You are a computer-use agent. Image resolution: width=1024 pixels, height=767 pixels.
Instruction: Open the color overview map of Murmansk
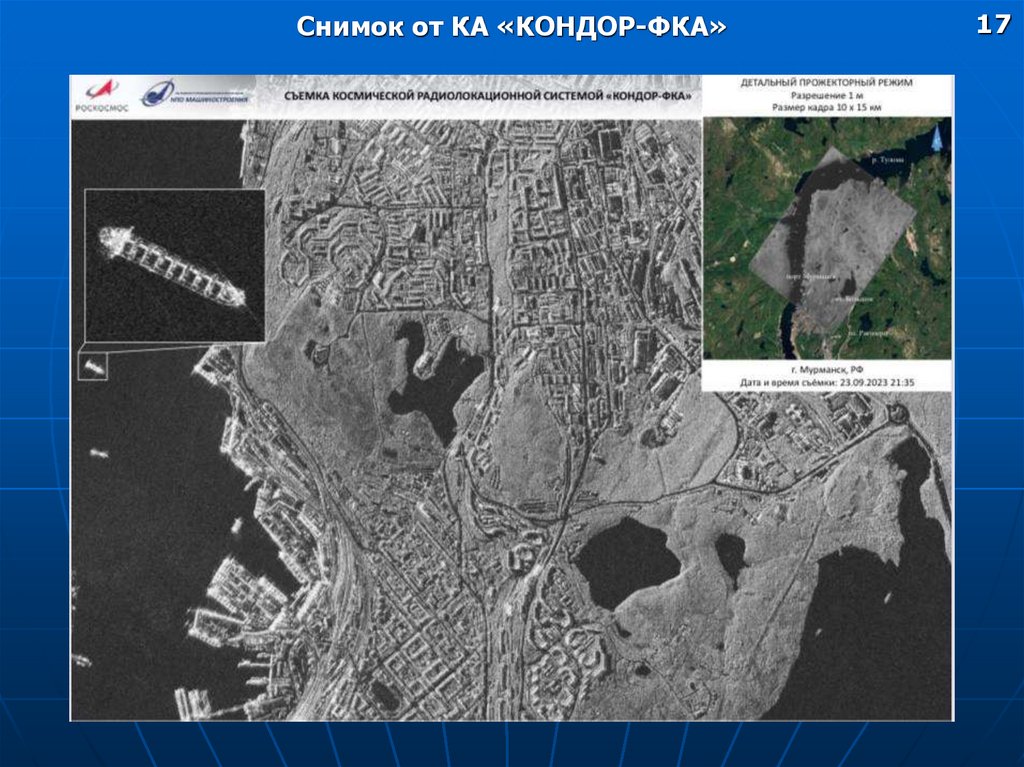[x=827, y=238]
